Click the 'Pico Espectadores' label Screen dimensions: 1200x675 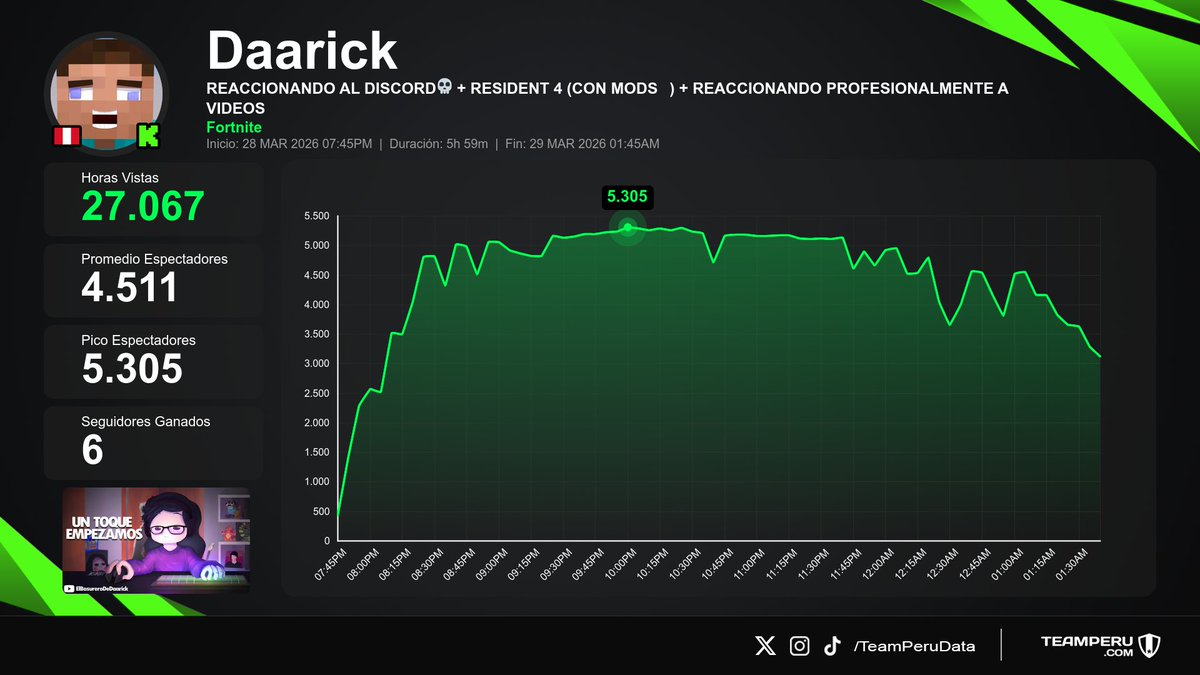point(138,340)
